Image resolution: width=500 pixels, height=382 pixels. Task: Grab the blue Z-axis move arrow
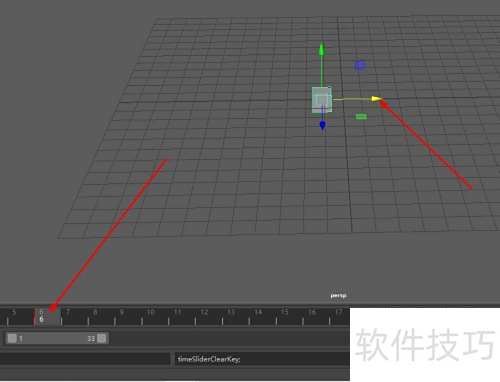pyautogui.click(x=322, y=125)
